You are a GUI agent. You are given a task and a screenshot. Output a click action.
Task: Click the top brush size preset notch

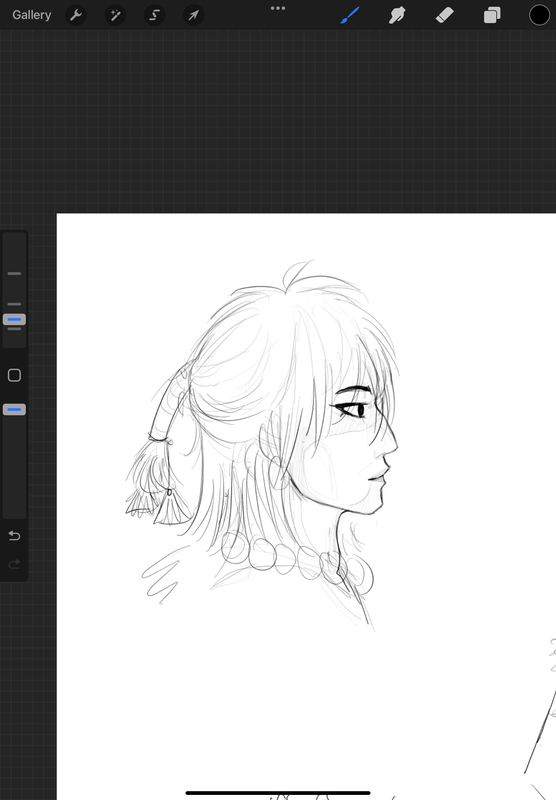14,273
